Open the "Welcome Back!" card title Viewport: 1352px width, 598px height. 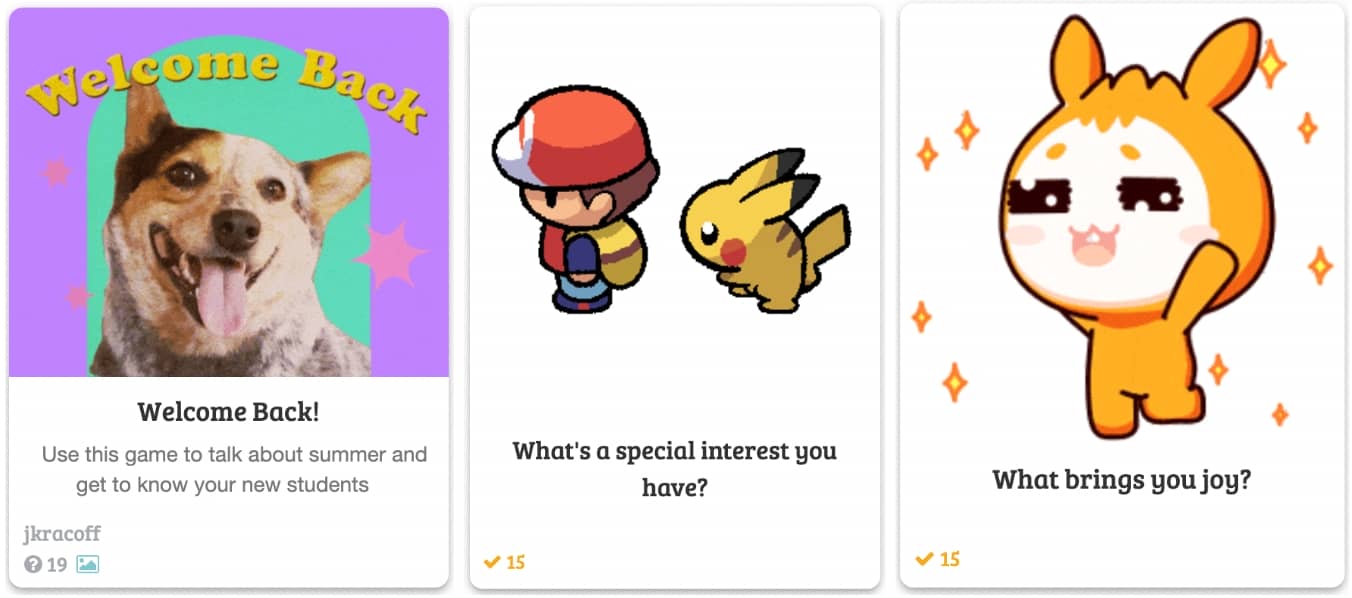(229, 411)
